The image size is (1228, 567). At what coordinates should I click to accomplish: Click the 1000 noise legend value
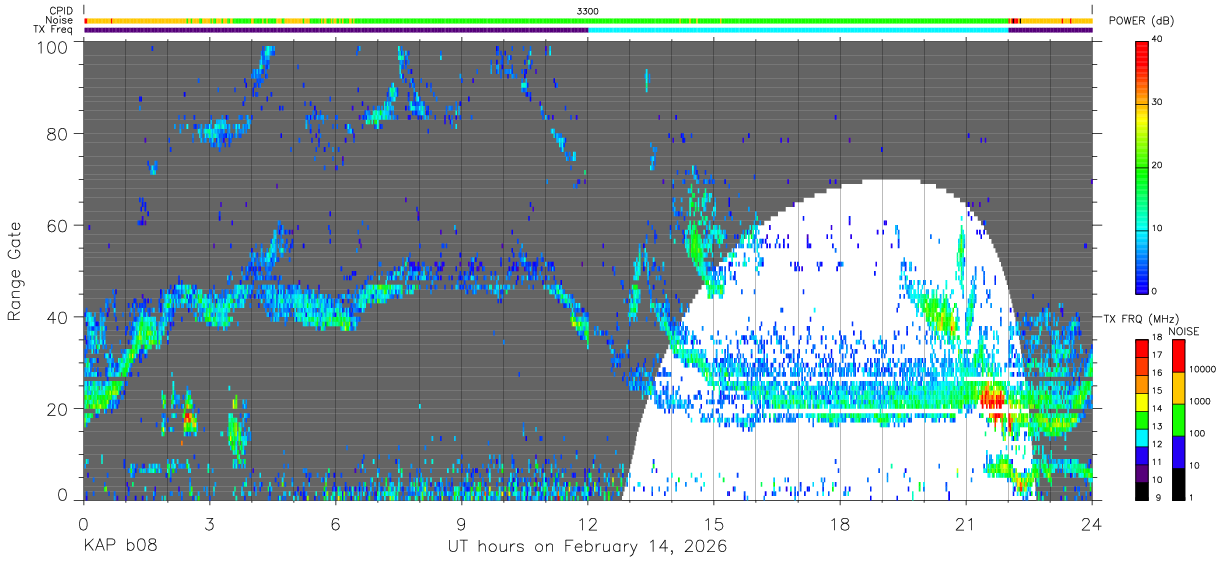tap(1202, 401)
